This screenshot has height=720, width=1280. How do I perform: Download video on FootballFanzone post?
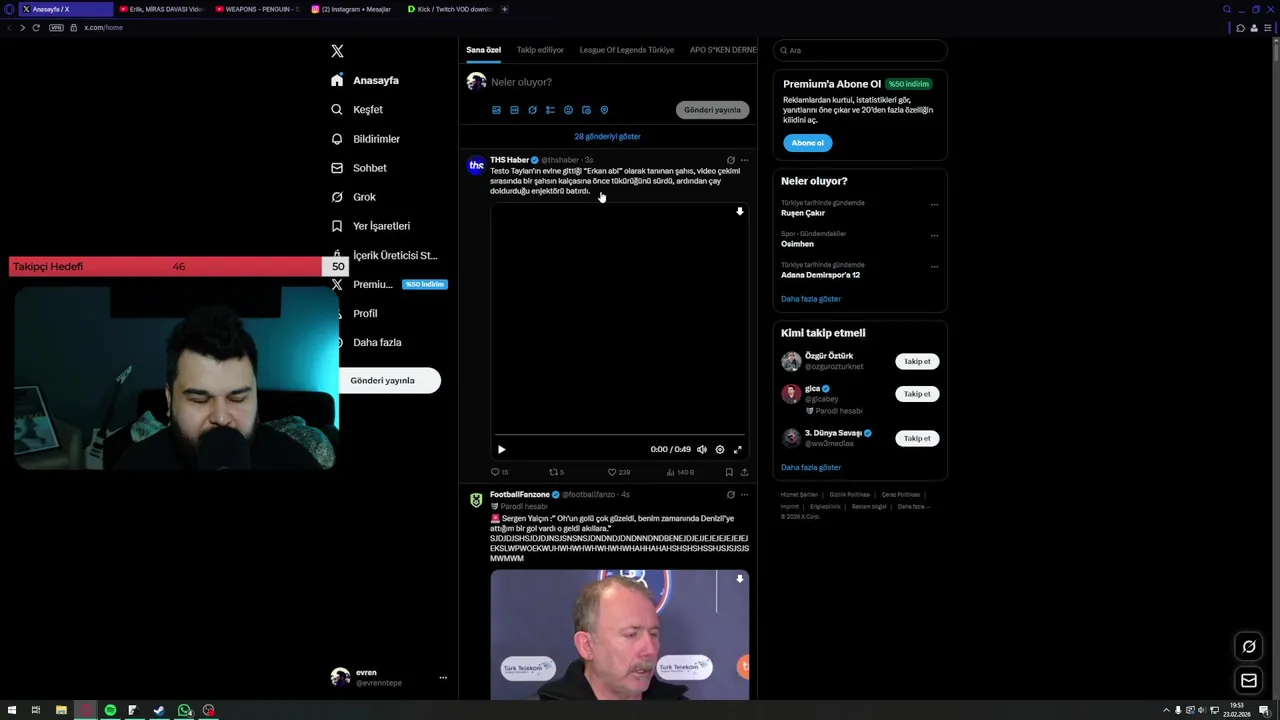pos(740,579)
